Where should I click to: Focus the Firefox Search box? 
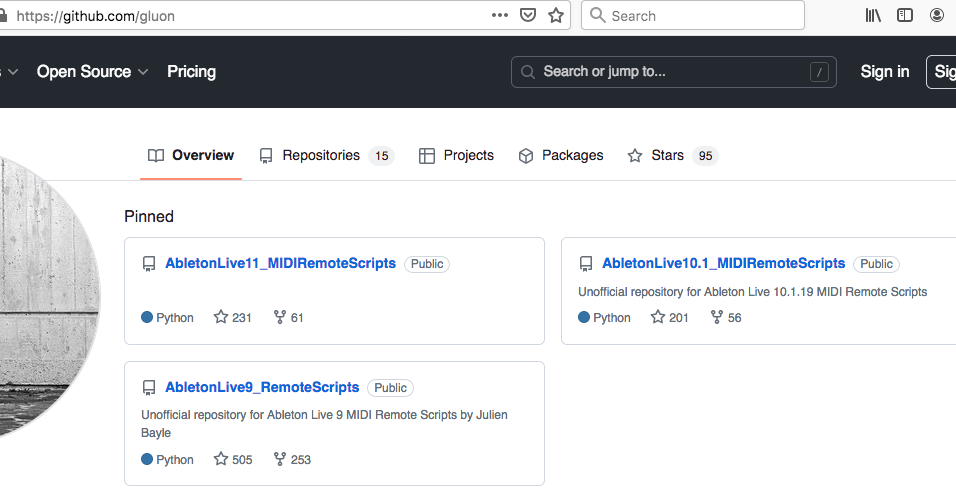tap(693, 15)
